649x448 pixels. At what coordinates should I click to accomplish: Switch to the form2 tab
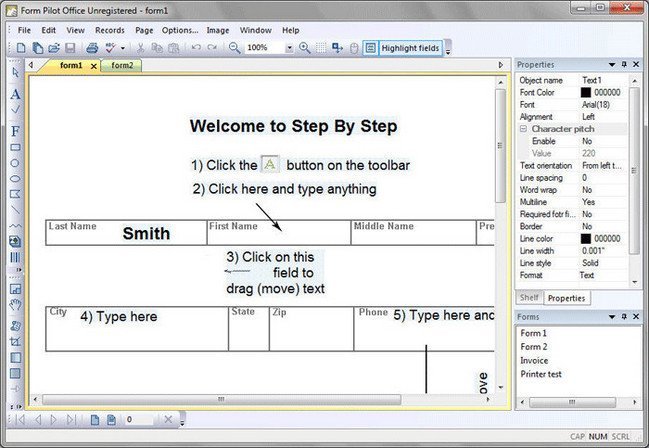pyautogui.click(x=122, y=65)
